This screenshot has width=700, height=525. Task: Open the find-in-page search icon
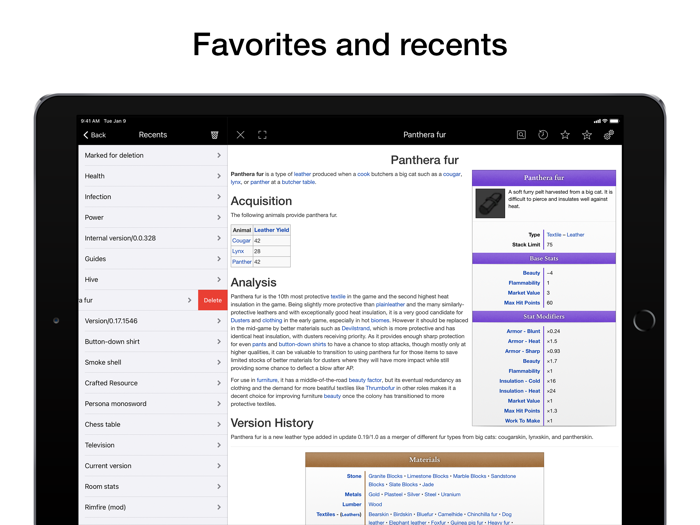[x=521, y=134]
